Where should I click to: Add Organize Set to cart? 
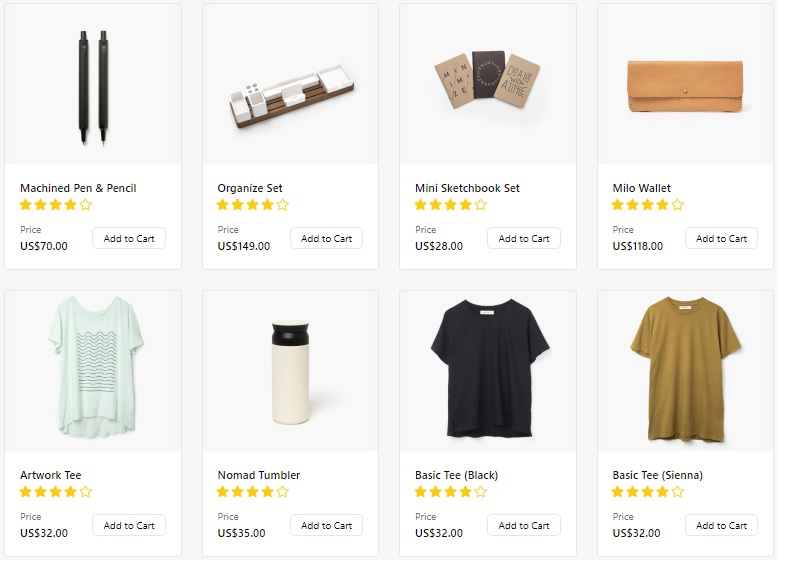(326, 238)
